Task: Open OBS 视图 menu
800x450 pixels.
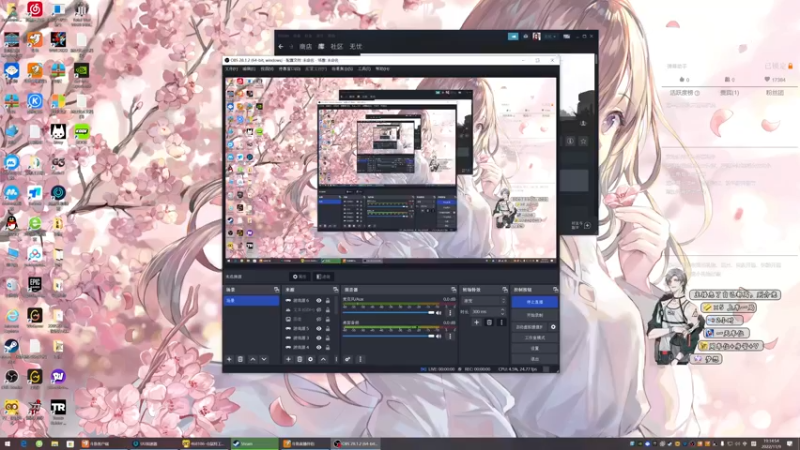Action: 267,69
